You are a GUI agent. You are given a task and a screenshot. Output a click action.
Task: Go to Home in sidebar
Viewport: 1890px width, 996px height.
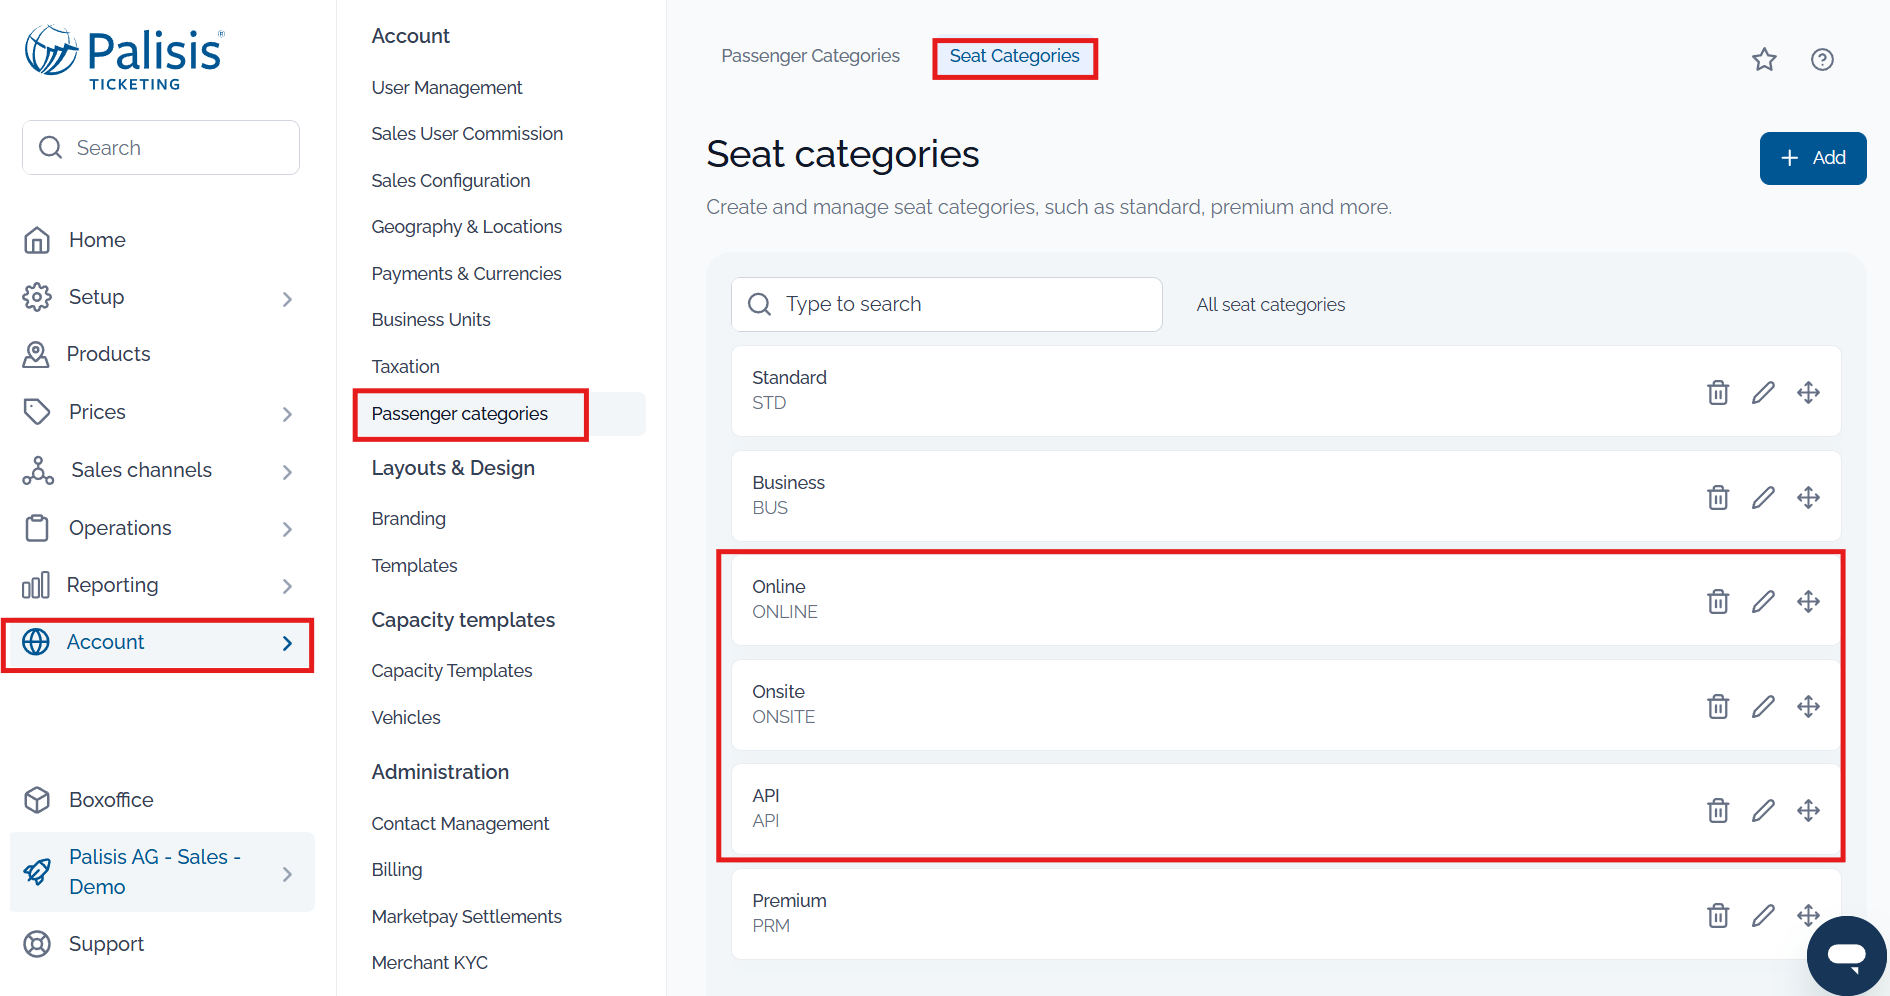click(x=97, y=240)
